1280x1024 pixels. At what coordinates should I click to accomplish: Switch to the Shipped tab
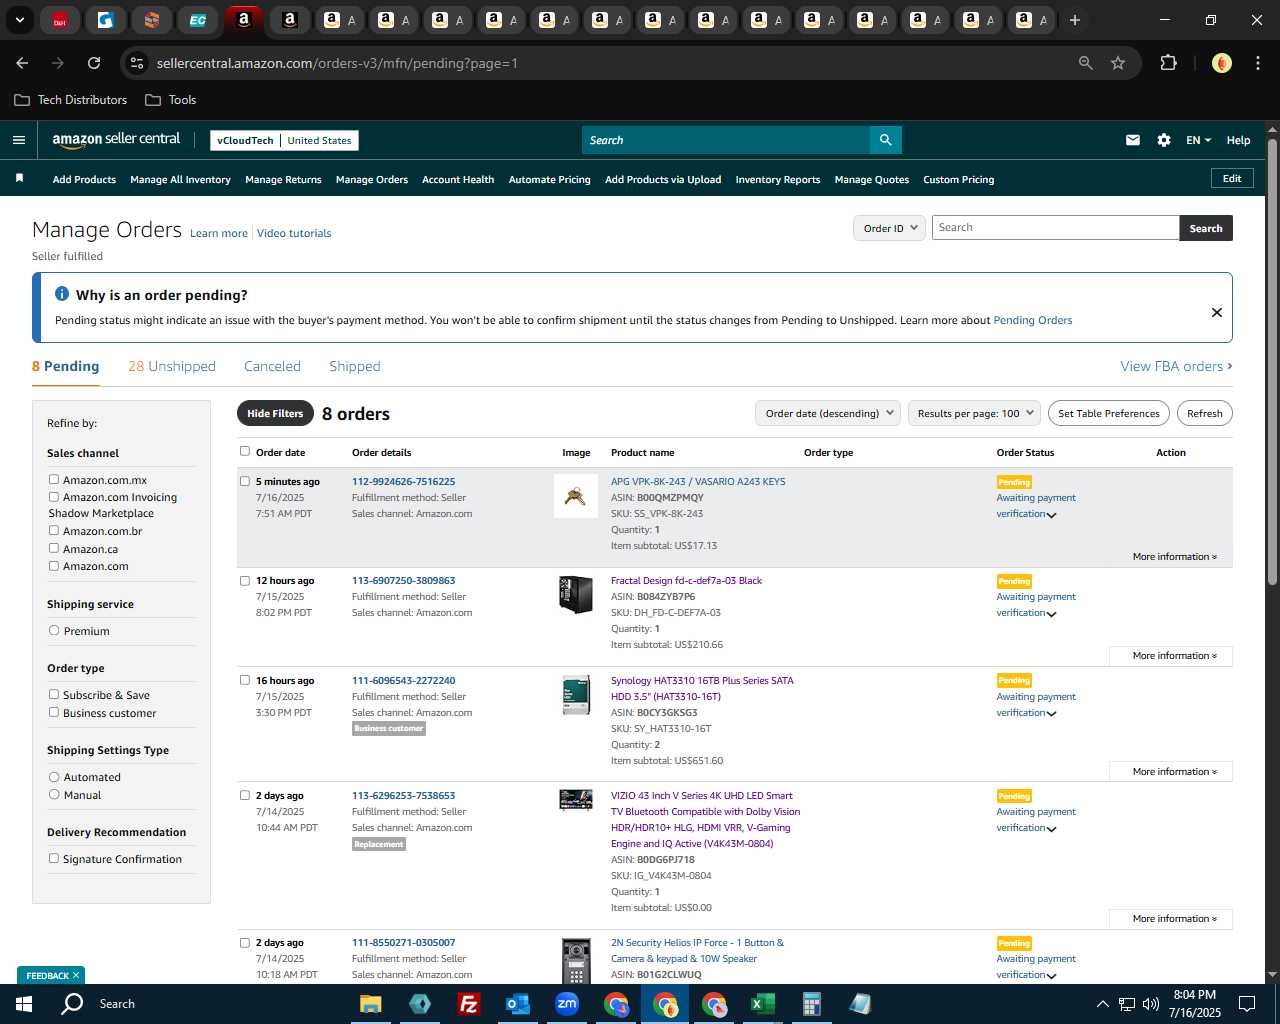pyautogui.click(x=355, y=366)
